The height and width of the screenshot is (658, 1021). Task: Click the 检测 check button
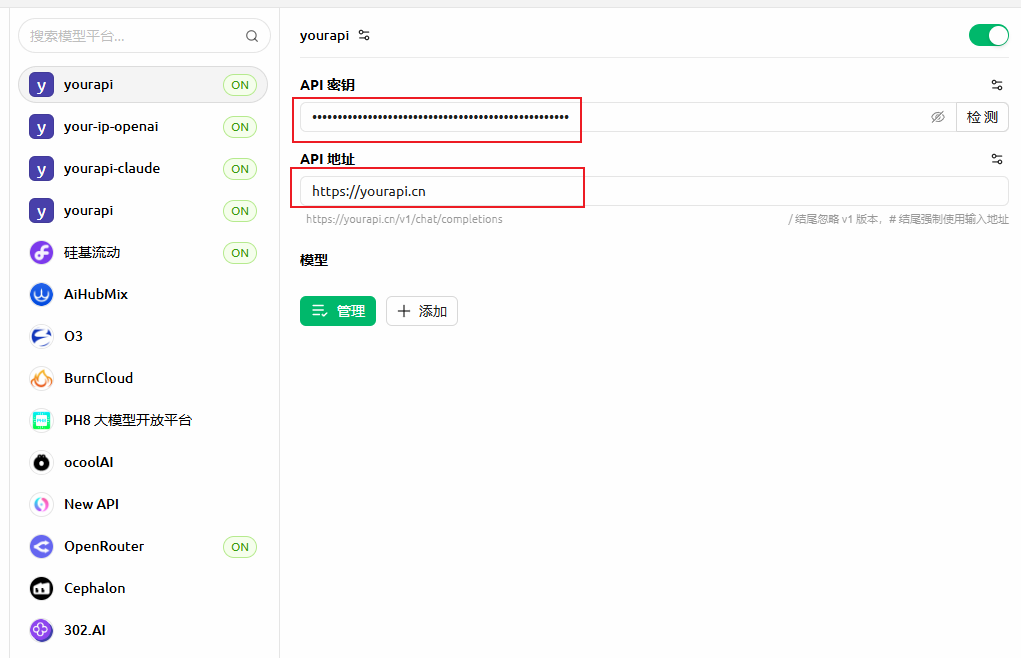tap(982, 117)
